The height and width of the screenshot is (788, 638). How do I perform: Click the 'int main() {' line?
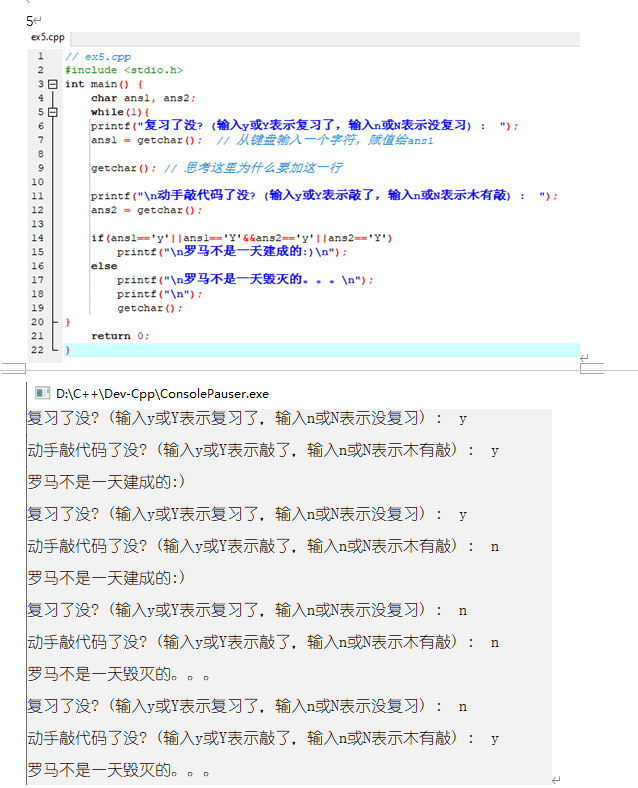pos(104,84)
